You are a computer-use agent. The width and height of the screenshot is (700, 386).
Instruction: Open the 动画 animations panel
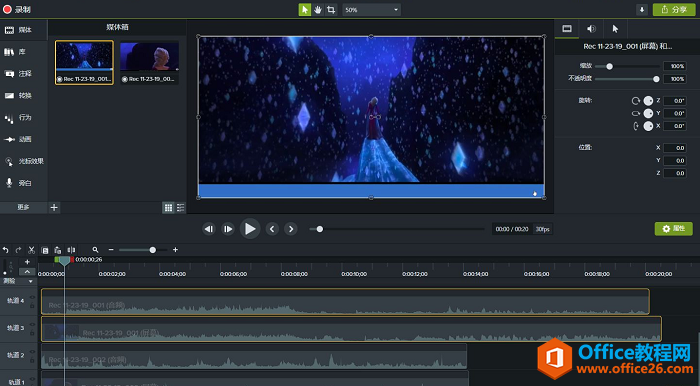[x=23, y=140]
